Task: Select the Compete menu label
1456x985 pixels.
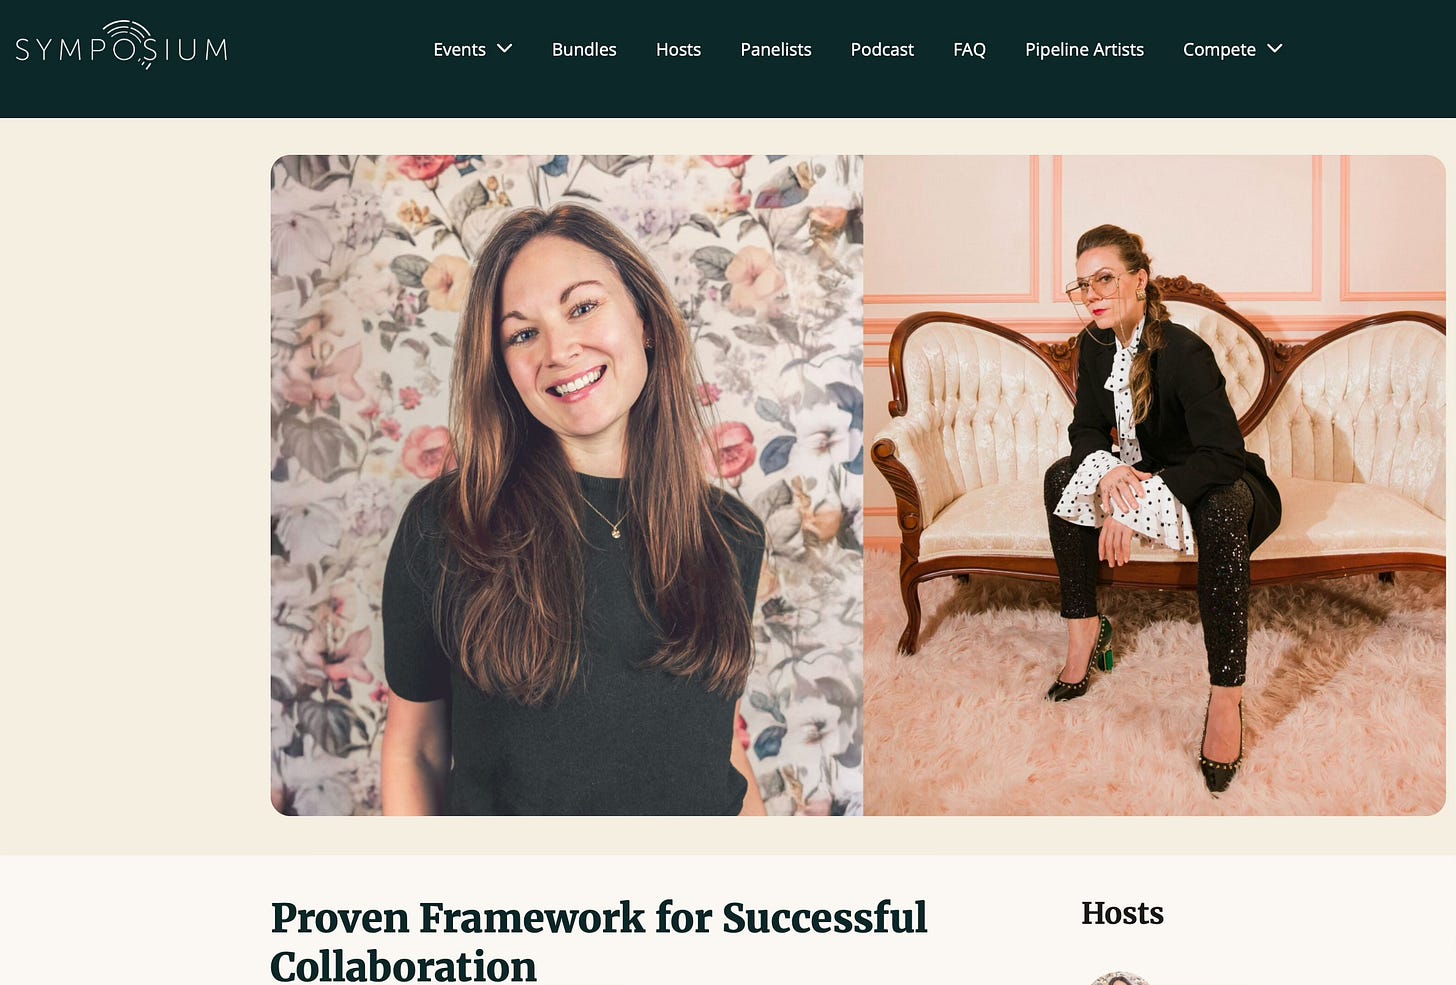Action: (1219, 49)
